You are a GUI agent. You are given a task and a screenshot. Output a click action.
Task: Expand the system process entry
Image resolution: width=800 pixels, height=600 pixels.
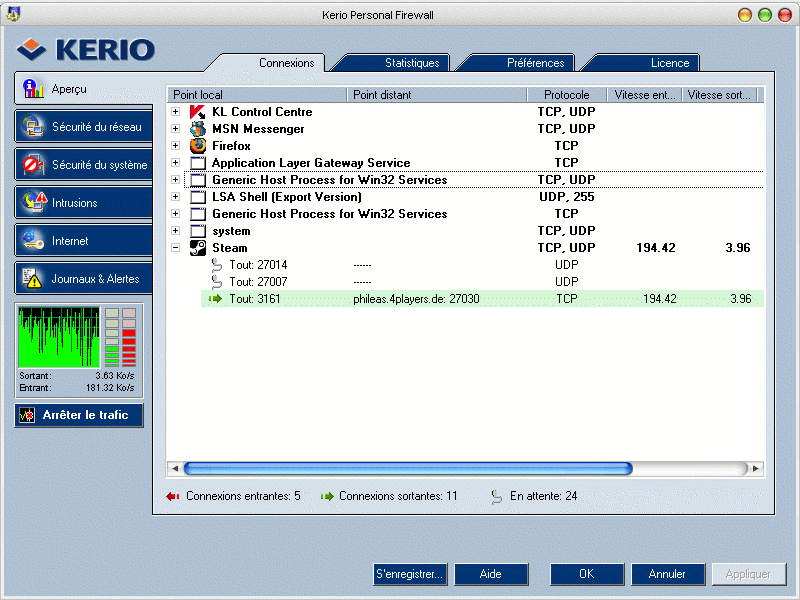pyautogui.click(x=176, y=231)
